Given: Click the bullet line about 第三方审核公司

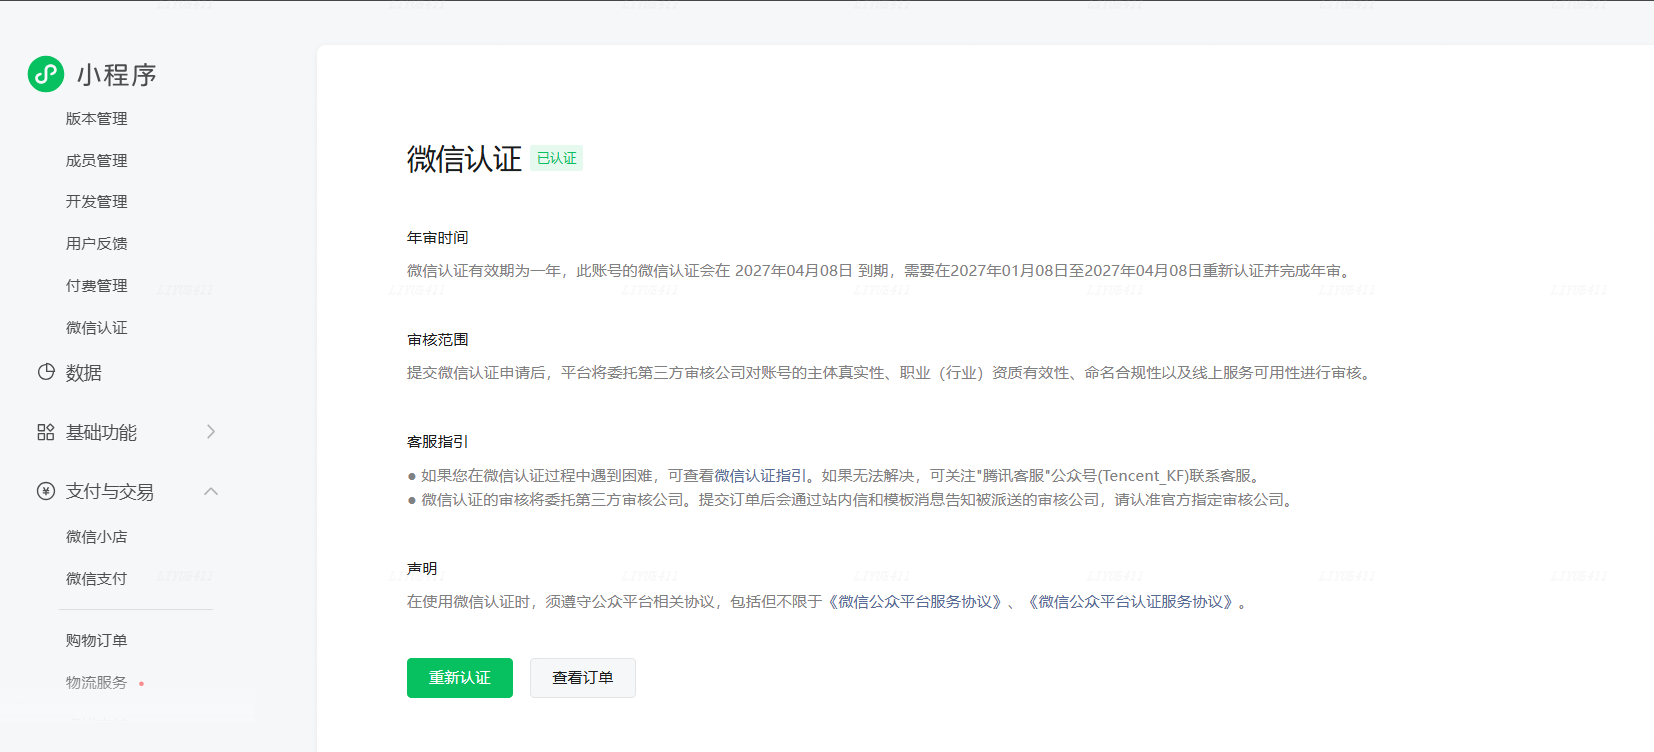Looking at the screenshot, I should [x=852, y=500].
